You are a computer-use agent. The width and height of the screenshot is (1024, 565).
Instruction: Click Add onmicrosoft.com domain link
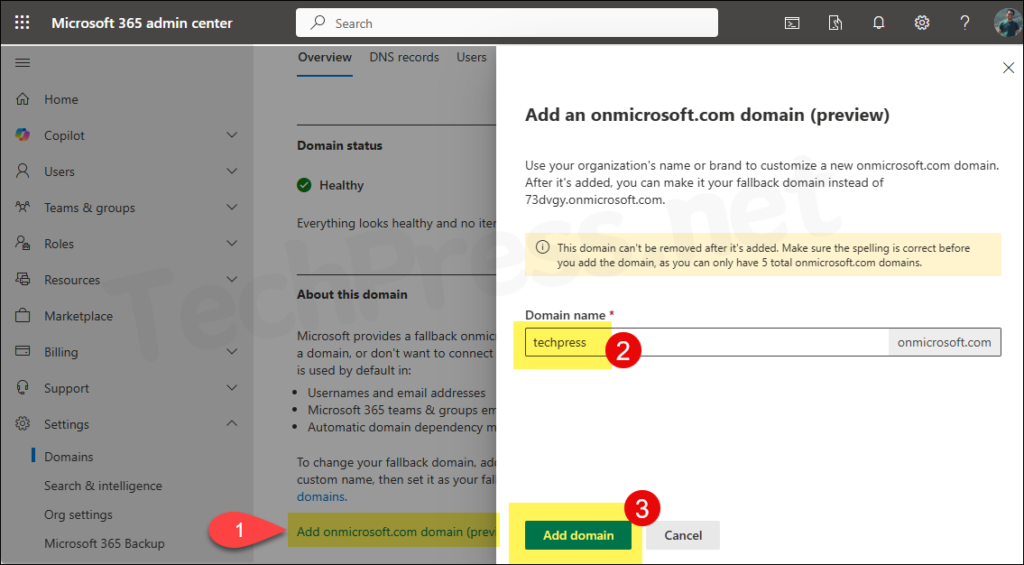396,532
